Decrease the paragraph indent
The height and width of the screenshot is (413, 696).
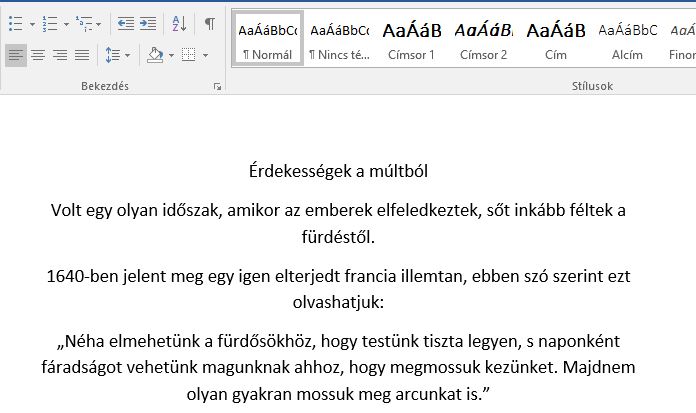pos(126,23)
